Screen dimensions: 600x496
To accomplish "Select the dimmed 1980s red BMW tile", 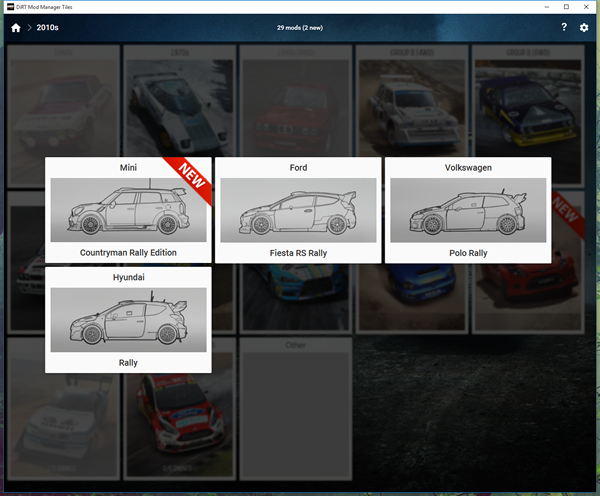I will pyautogui.click(x=296, y=100).
